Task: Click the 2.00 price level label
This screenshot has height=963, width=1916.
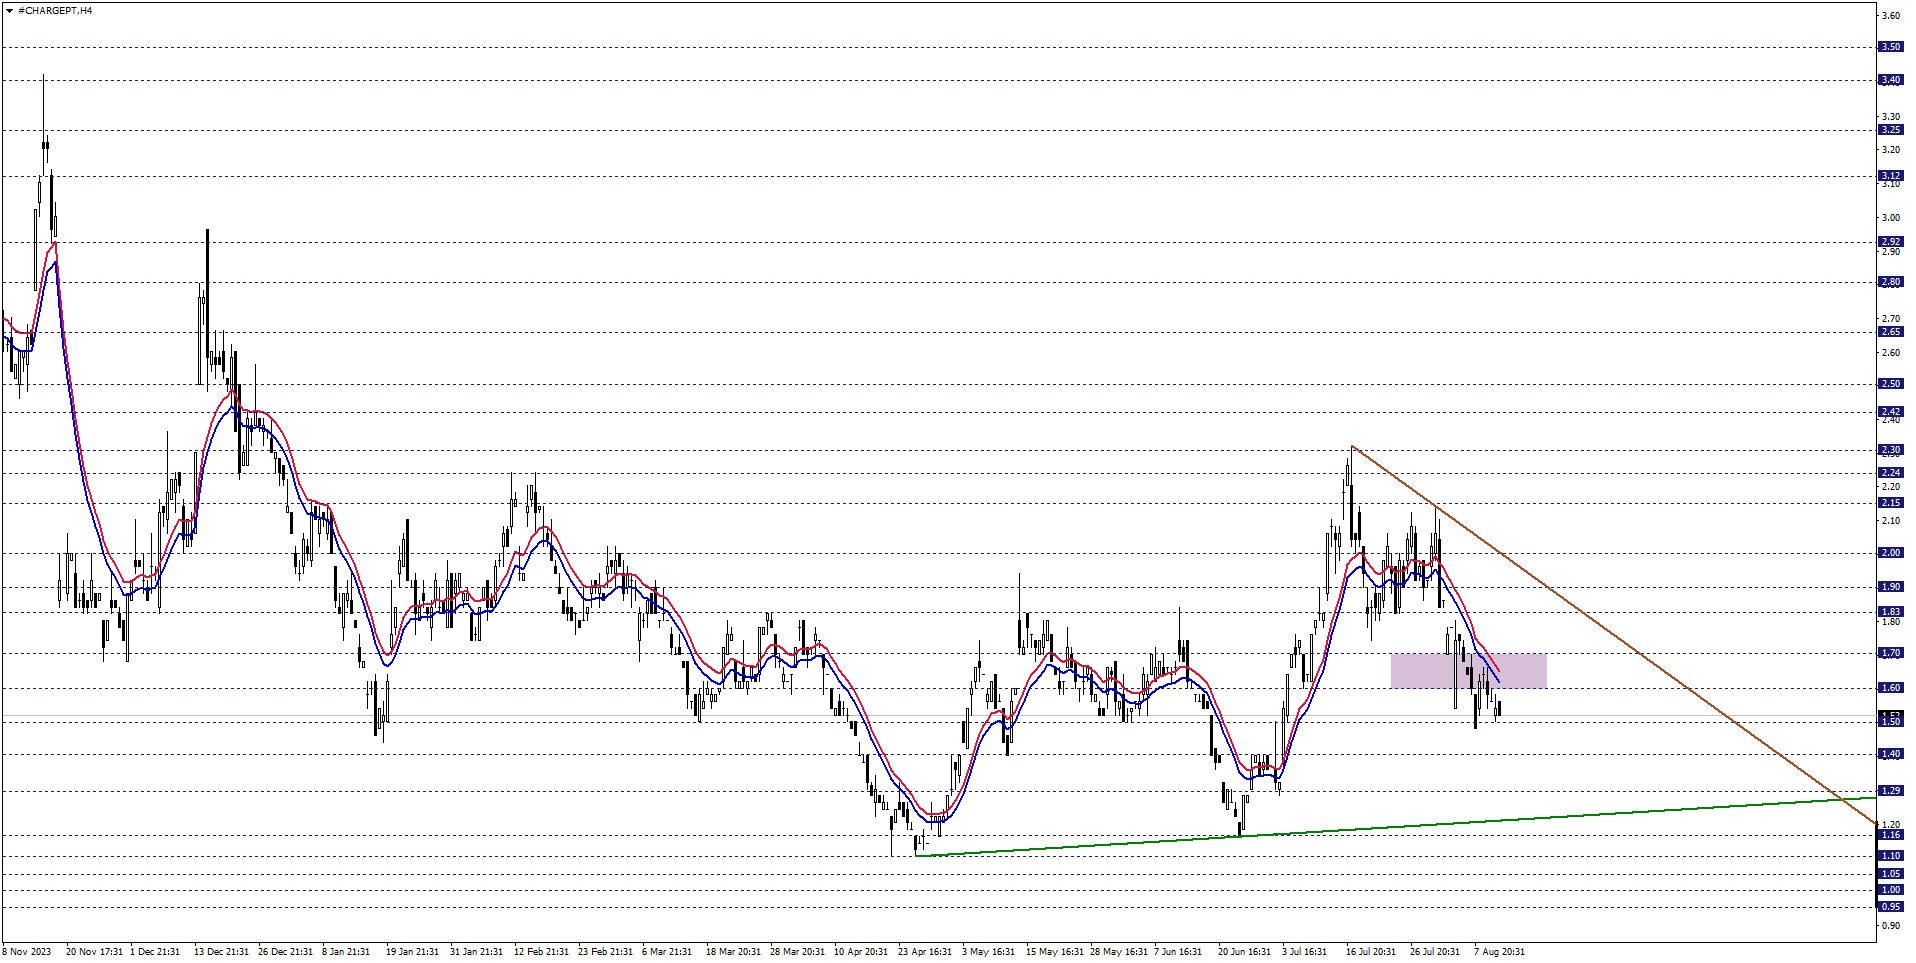Action: (1891, 553)
